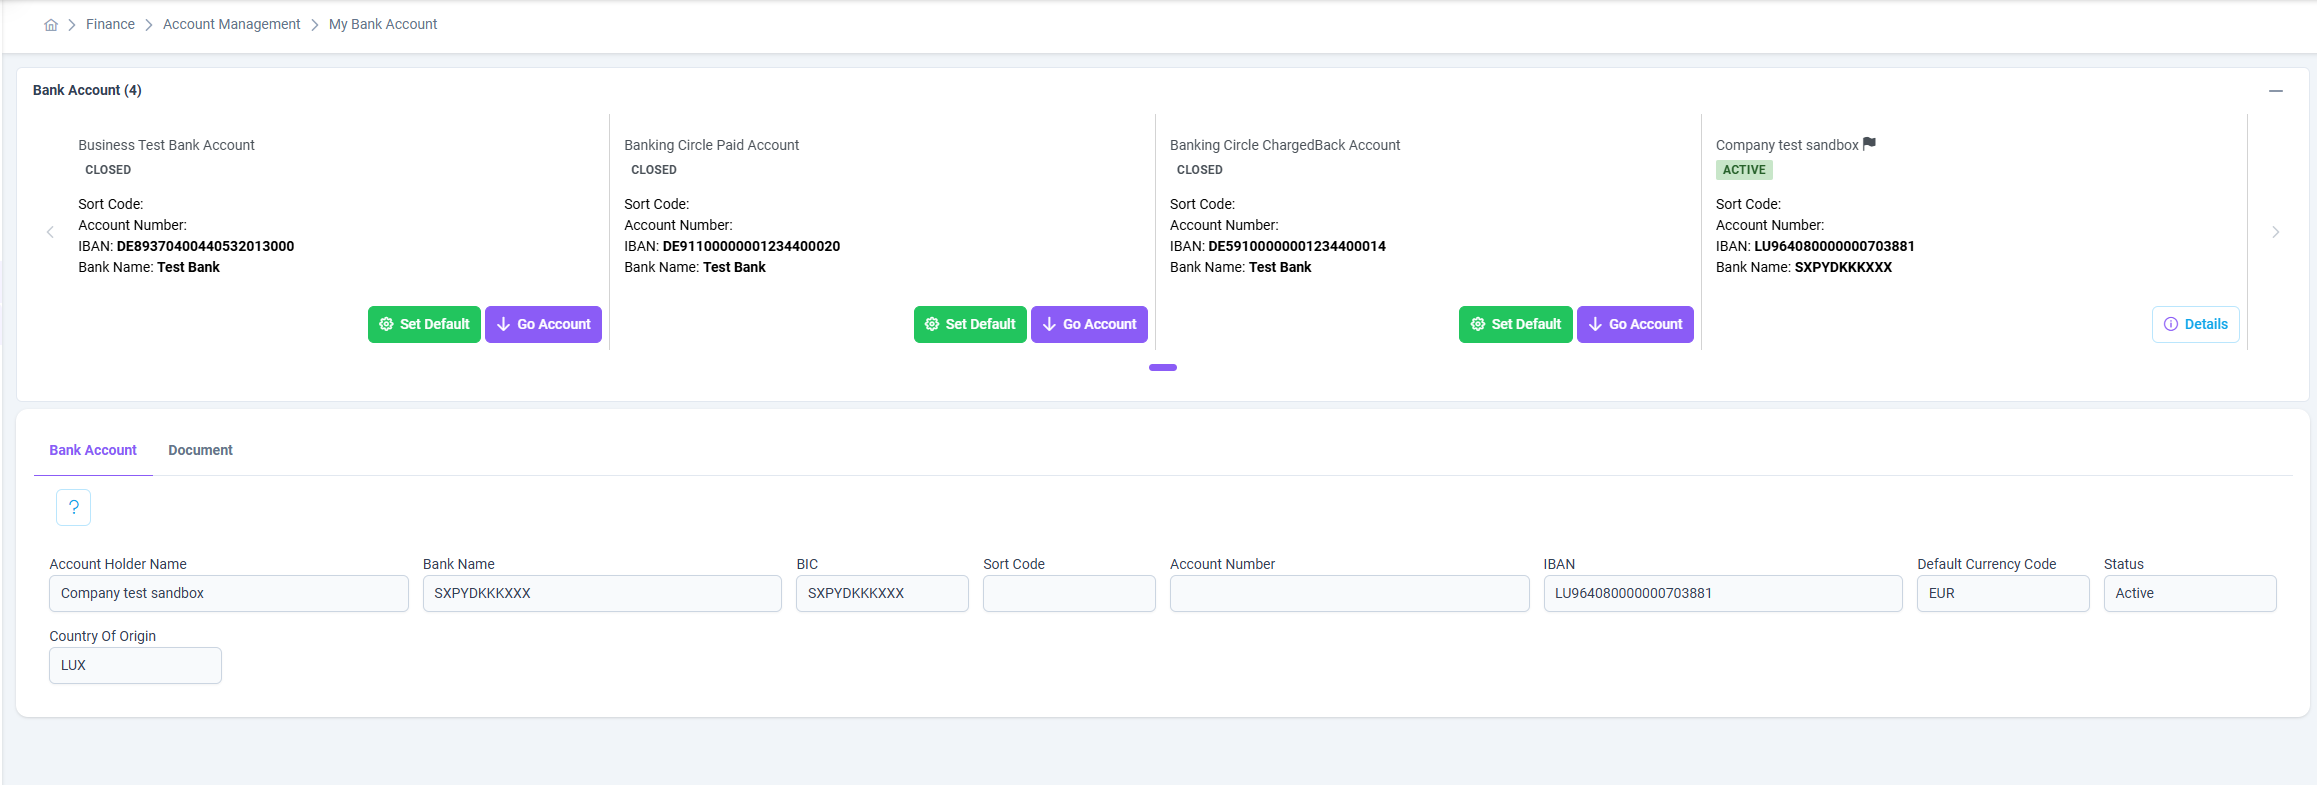Switch to the Document tab
2317x785 pixels.
200,450
